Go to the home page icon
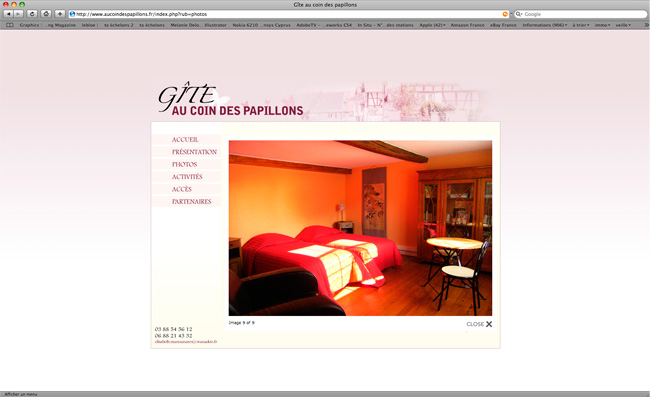 pos(46,14)
